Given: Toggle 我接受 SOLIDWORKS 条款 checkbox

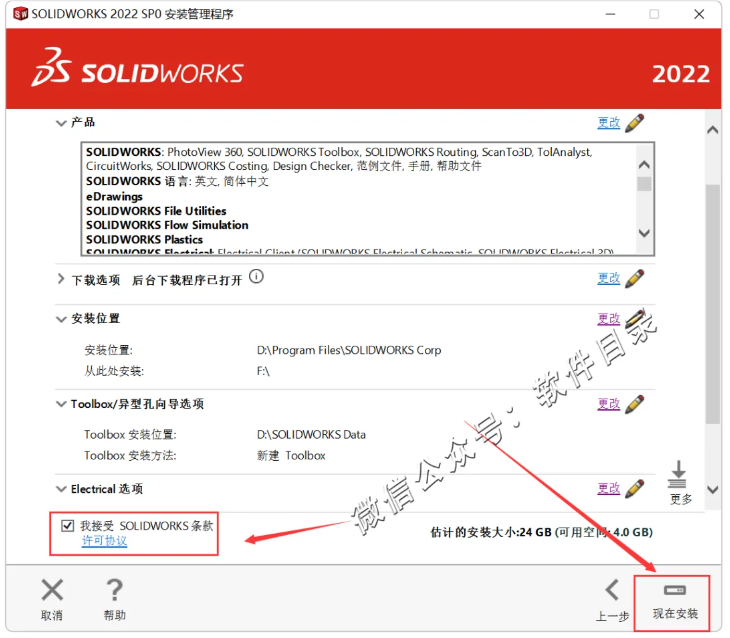Looking at the screenshot, I should click(68, 526).
